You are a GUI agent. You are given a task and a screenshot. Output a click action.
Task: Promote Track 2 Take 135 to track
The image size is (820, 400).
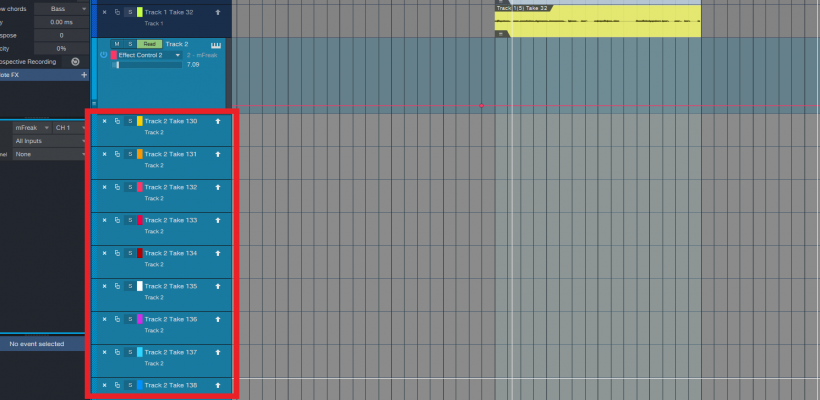pyautogui.click(x=218, y=286)
